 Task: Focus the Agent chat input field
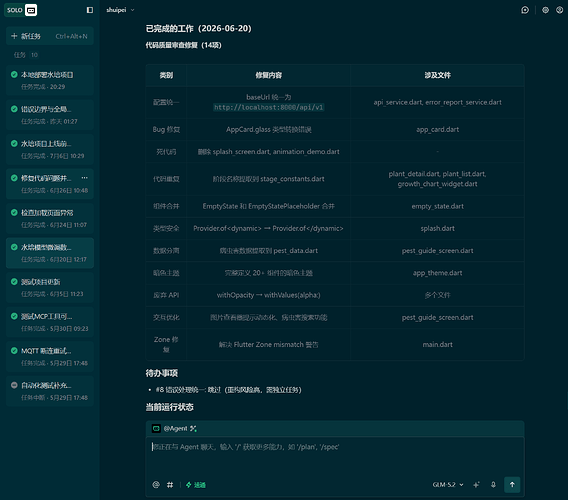point(335,457)
